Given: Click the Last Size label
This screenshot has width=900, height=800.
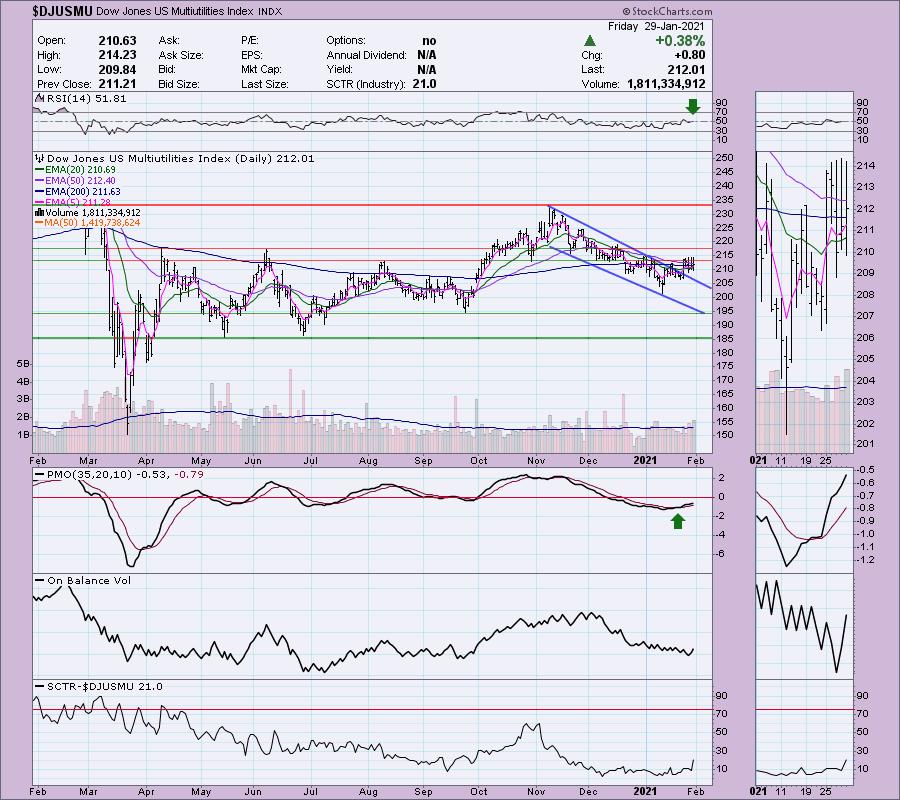Looking at the screenshot, I should [x=265, y=84].
